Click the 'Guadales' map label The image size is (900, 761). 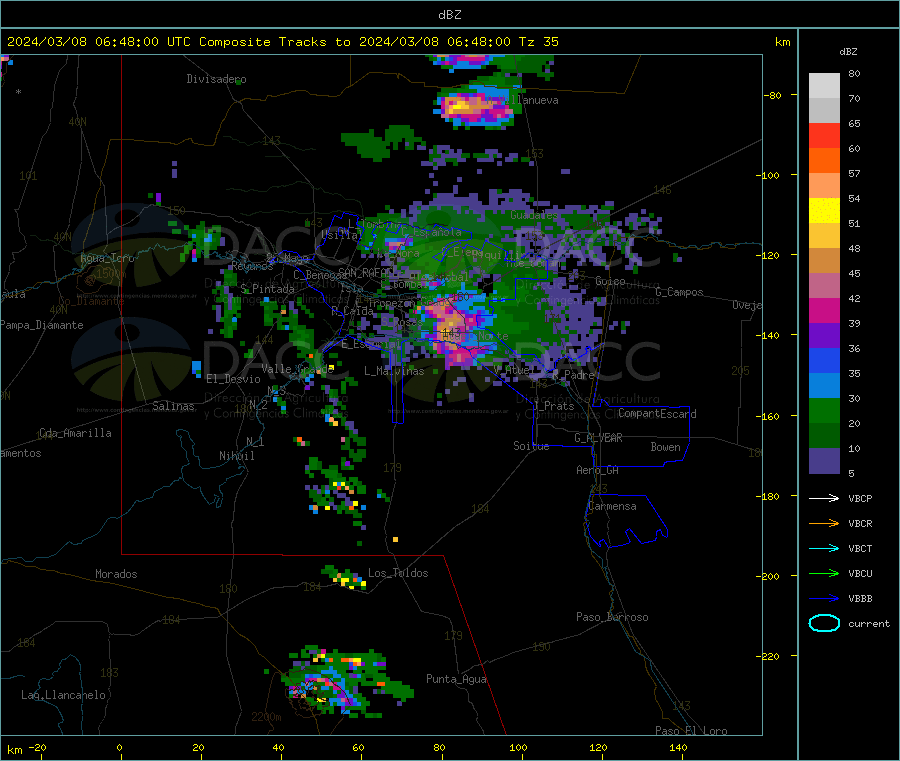pyautogui.click(x=534, y=215)
